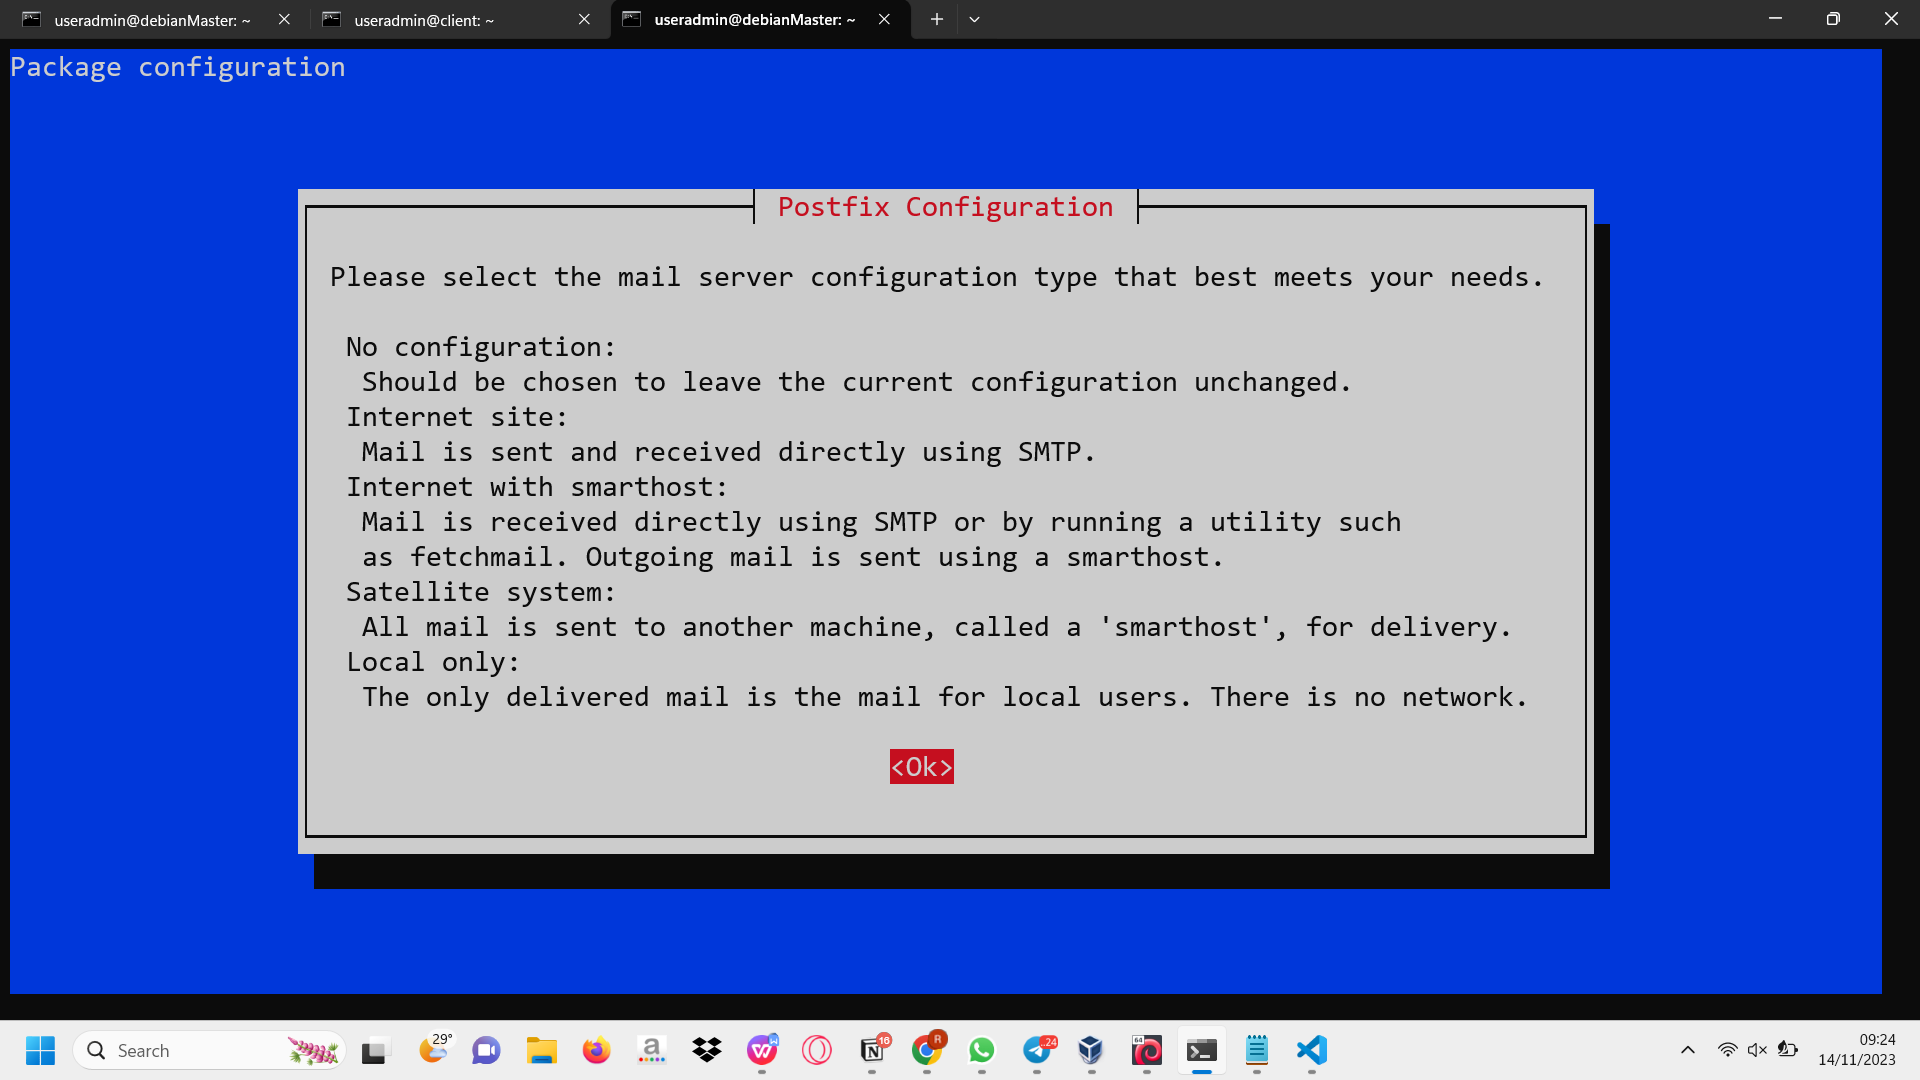Launch the Opera browser

(x=817, y=1051)
